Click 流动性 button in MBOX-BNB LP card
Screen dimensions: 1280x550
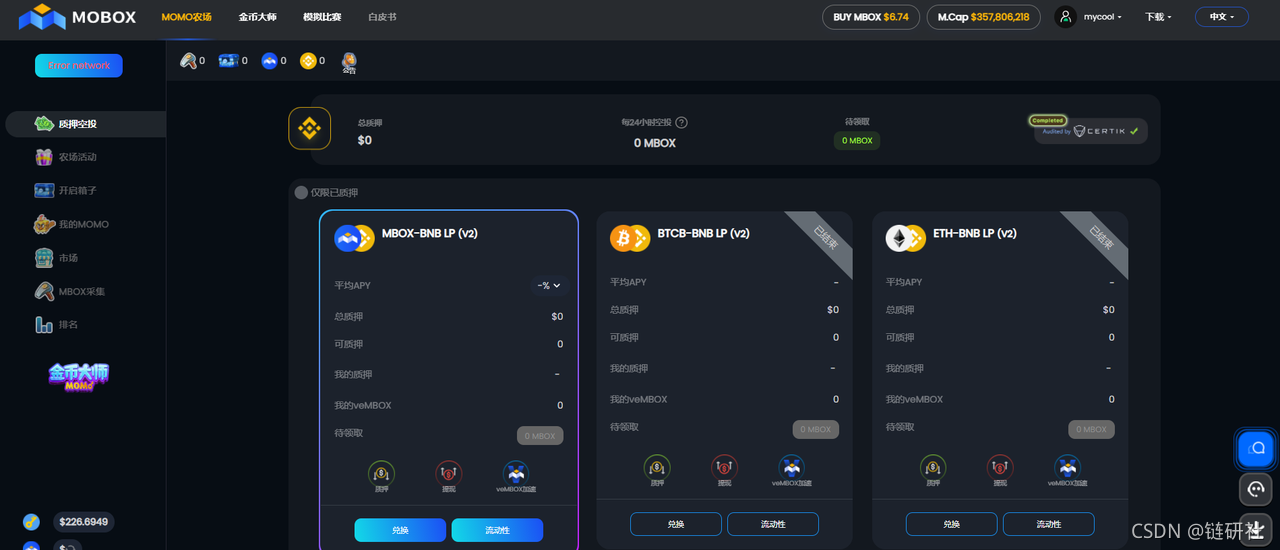pos(497,530)
